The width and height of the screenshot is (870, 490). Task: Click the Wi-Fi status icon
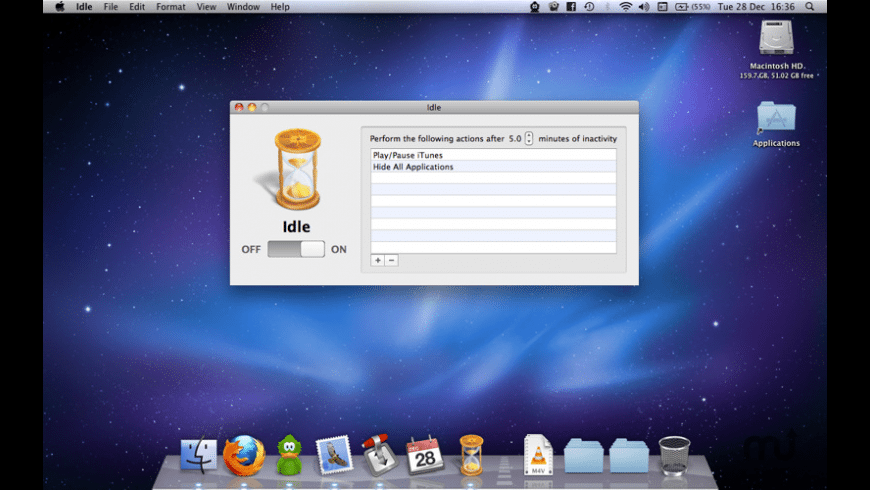coord(626,7)
